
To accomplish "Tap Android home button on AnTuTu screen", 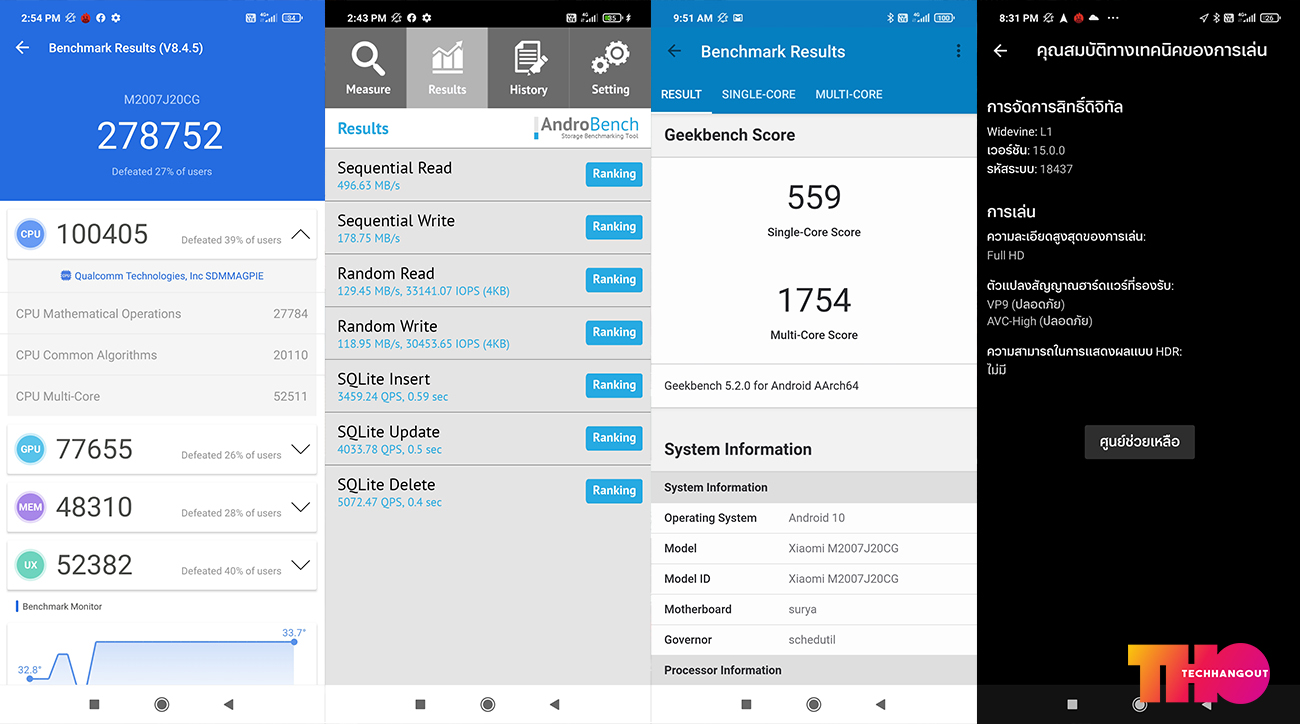I will click(162, 704).
